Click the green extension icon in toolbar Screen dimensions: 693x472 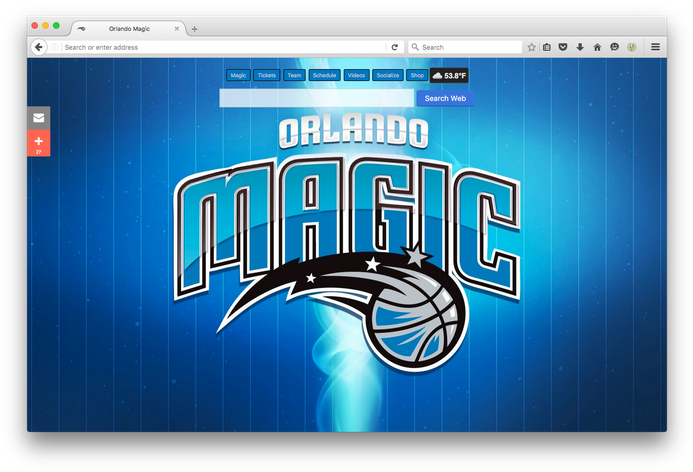pyautogui.click(x=632, y=47)
